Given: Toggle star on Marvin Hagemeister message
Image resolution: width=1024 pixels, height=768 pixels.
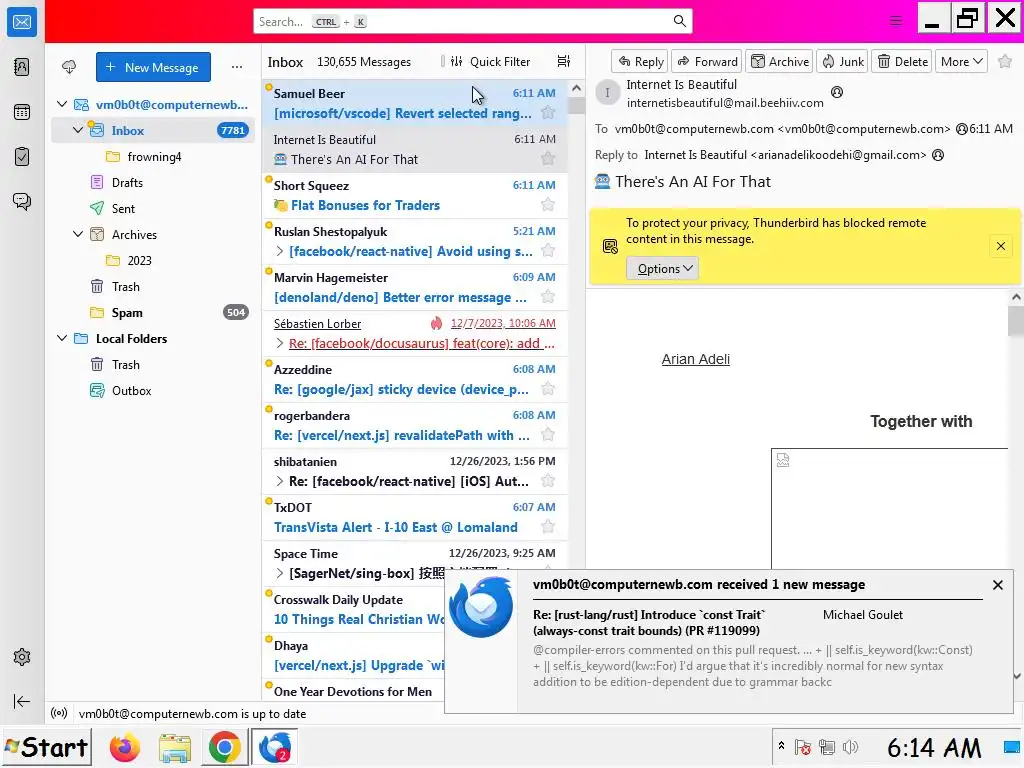Looking at the screenshot, I should point(548,296).
